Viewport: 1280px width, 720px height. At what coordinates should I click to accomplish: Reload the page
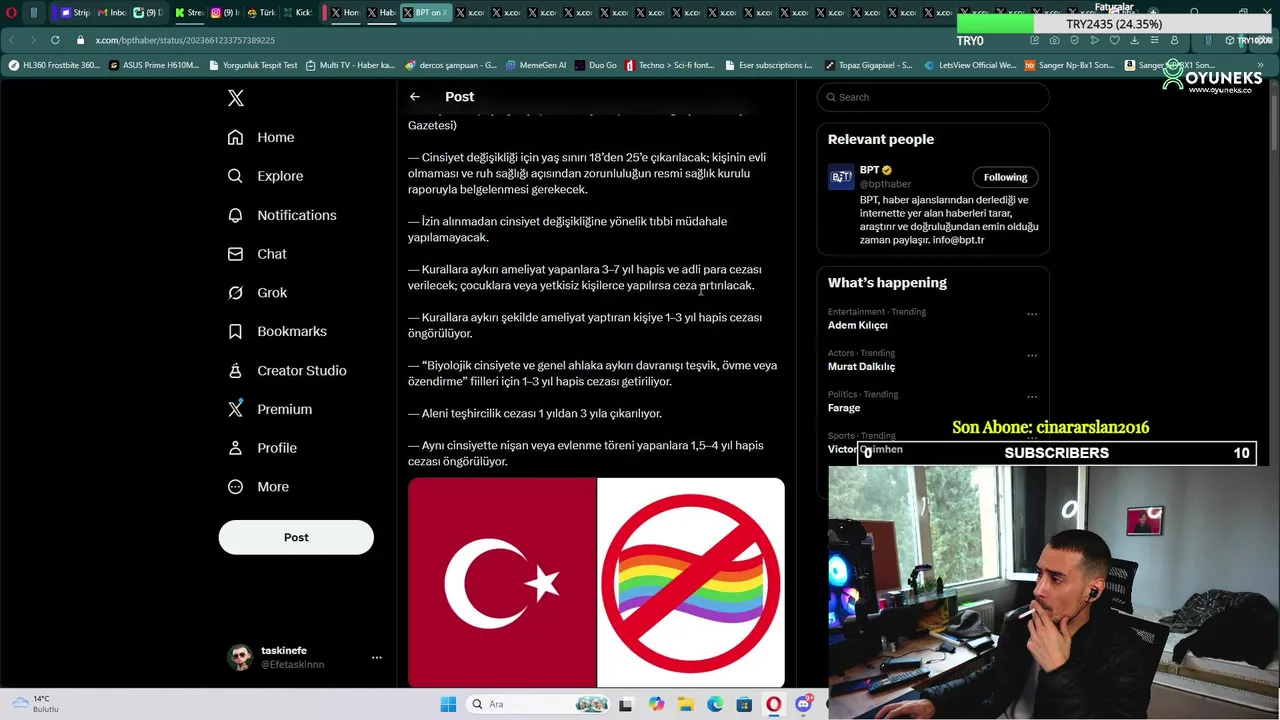pyautogui.click(x=54, y=40)
